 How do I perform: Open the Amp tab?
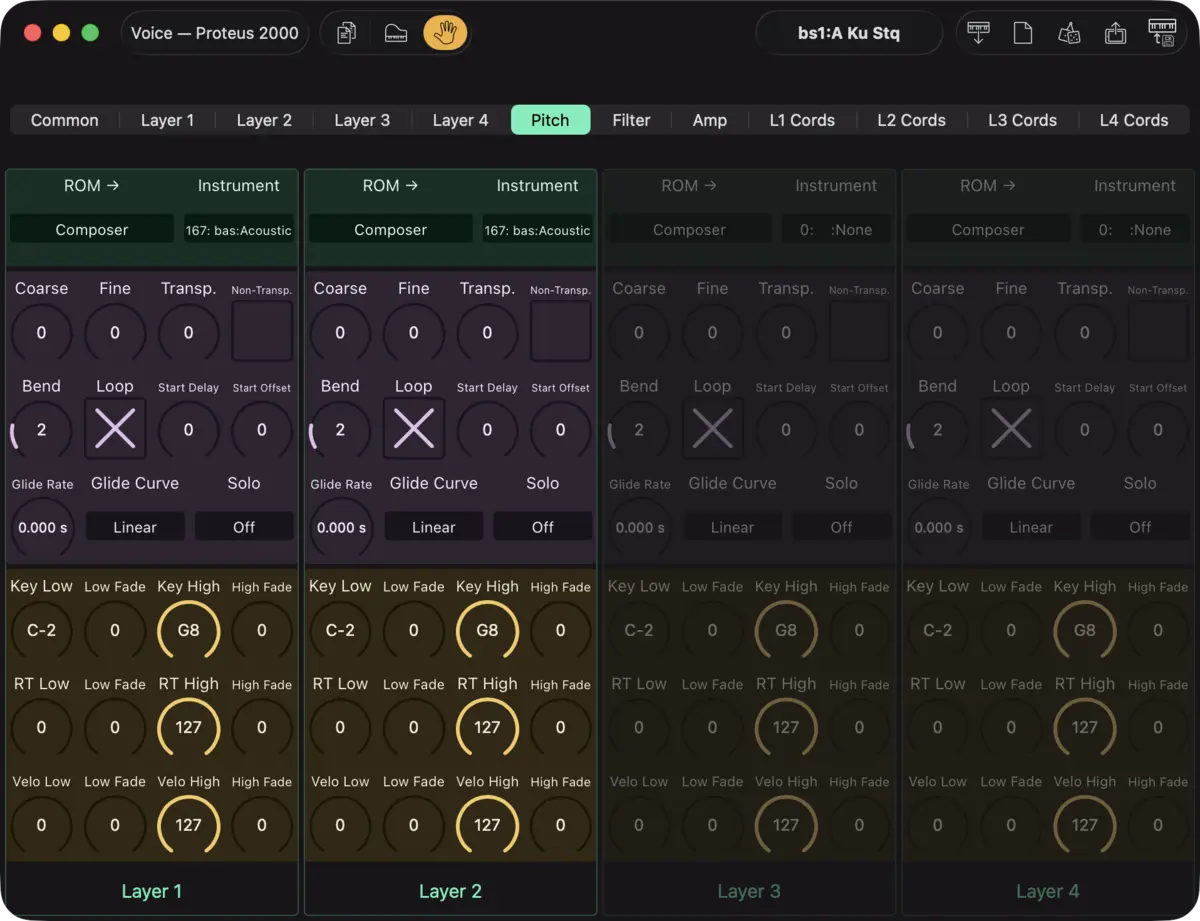[710, 120]
